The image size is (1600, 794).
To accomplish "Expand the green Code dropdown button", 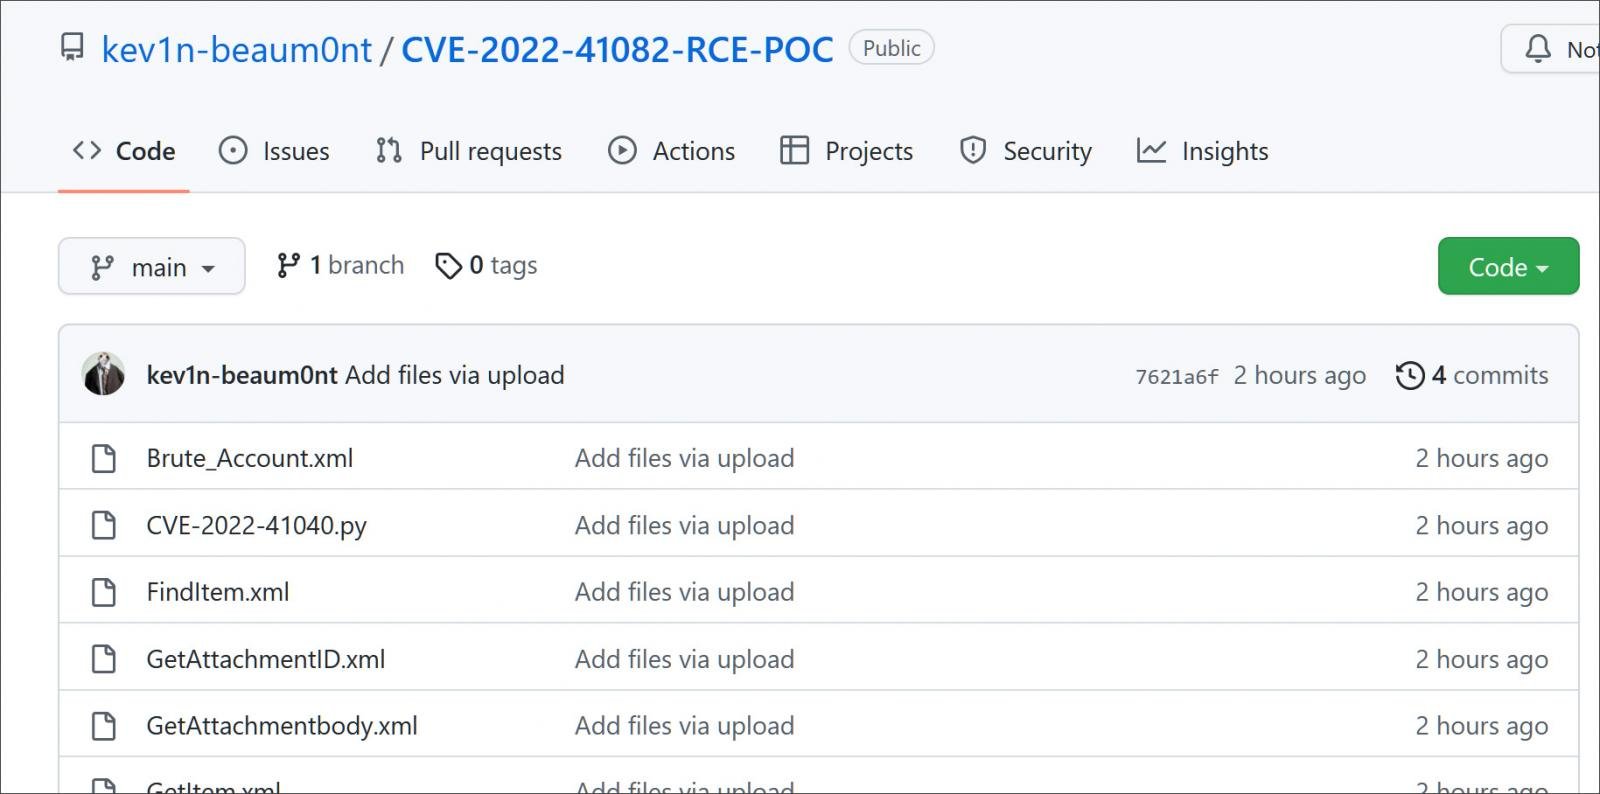I will pos(1508,267).
